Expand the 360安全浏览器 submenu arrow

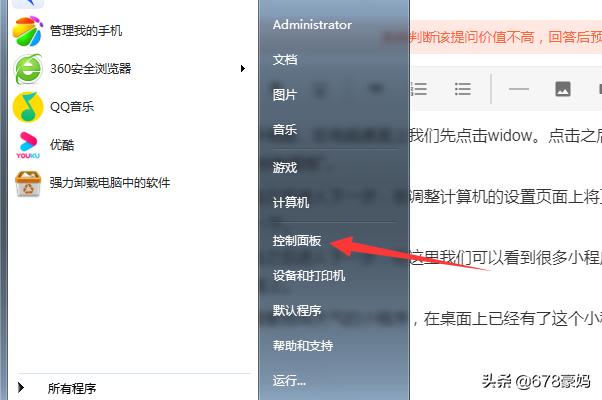242,69
